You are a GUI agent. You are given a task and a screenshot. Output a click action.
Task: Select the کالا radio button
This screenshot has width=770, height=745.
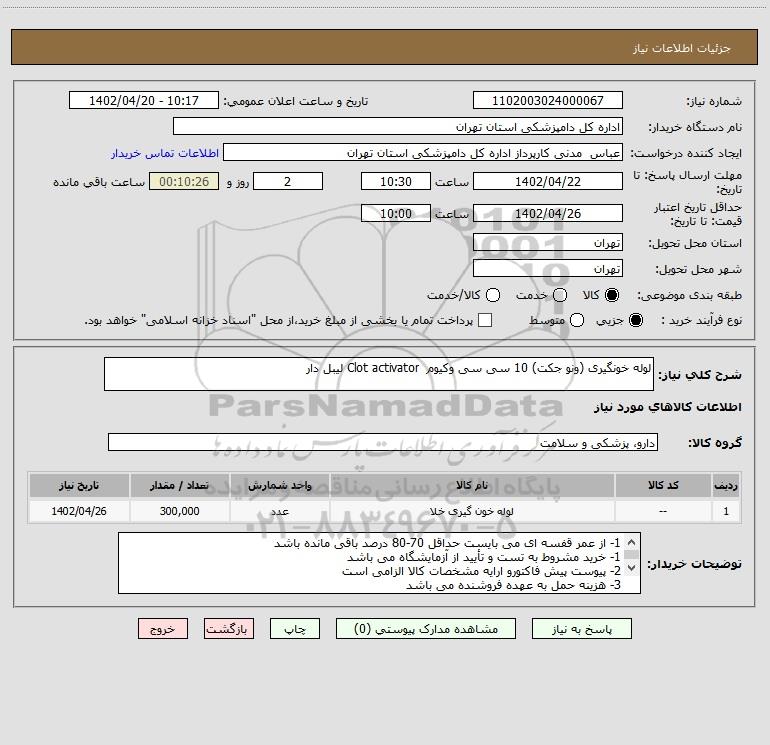612,295
